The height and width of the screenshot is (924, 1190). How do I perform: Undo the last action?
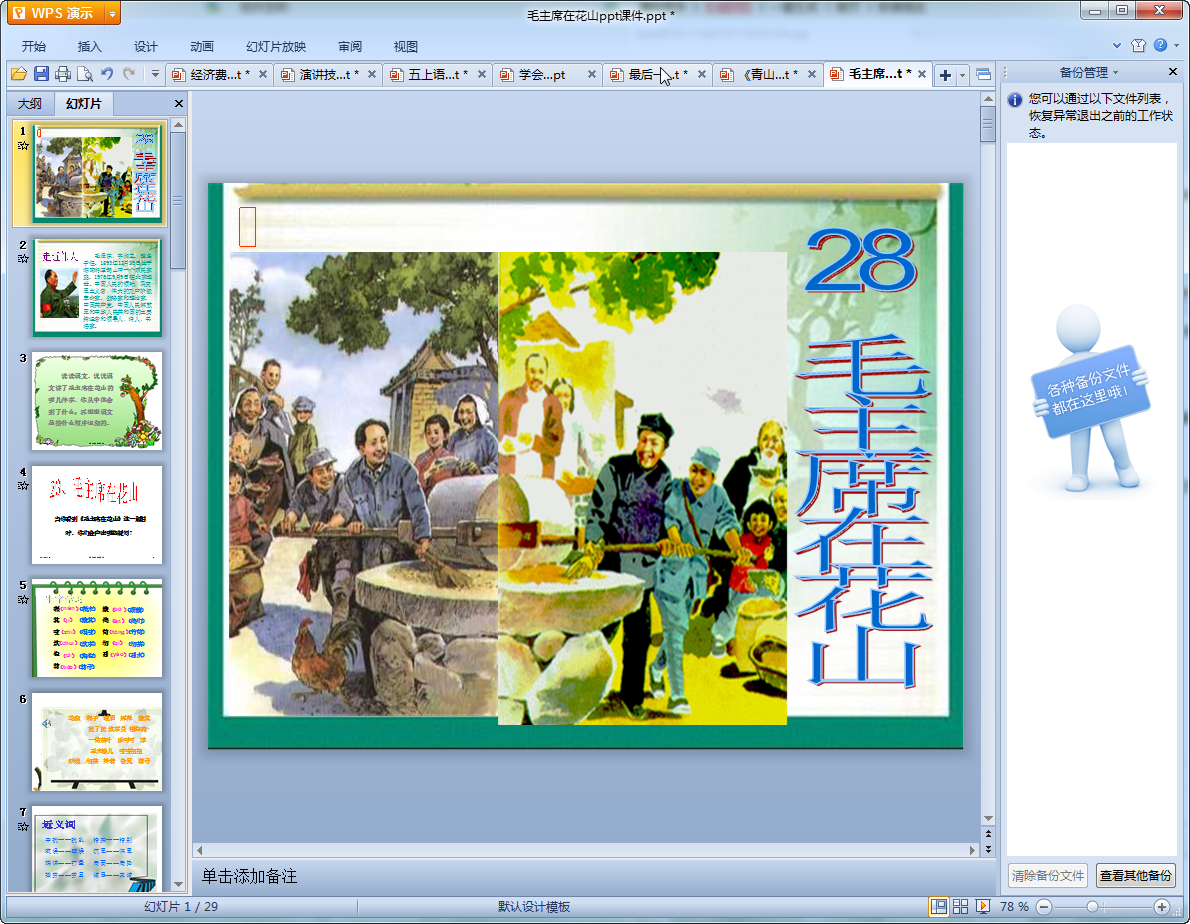click(x=107, y=74)
